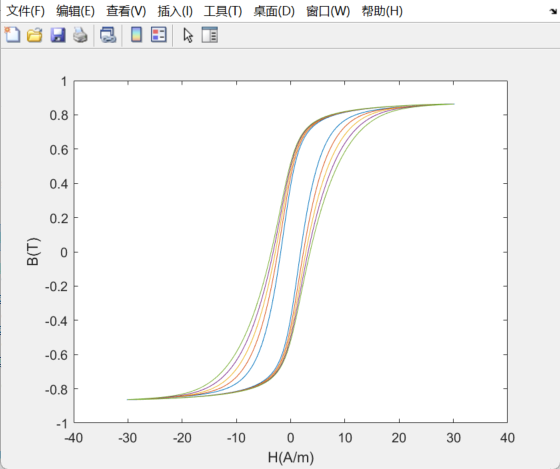Open a file using the folder icon

click(x=35, y=35)
